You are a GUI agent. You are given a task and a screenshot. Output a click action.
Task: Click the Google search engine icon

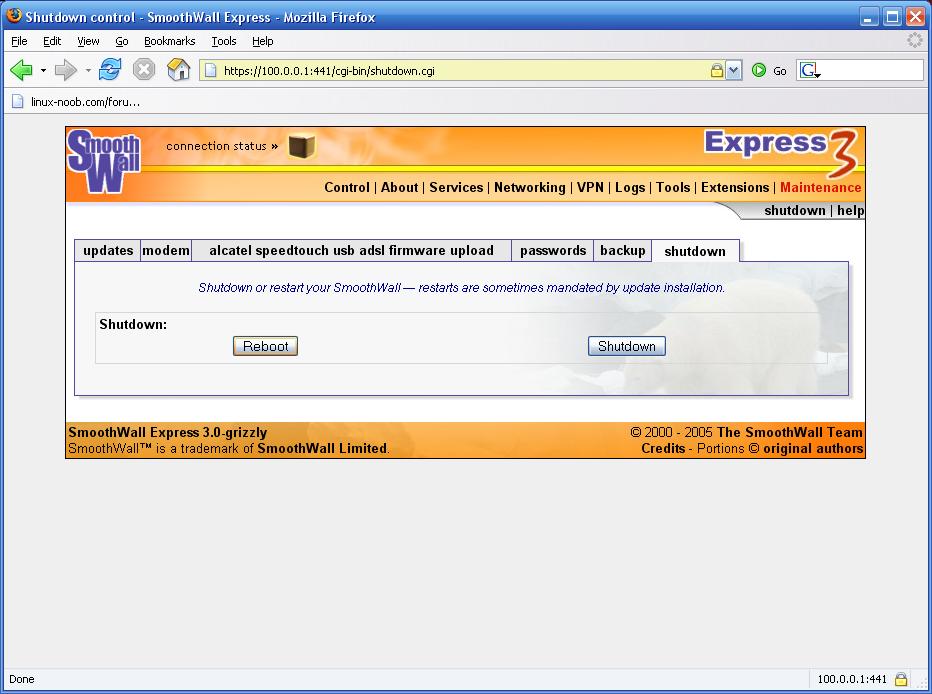[x=810, y=71]
